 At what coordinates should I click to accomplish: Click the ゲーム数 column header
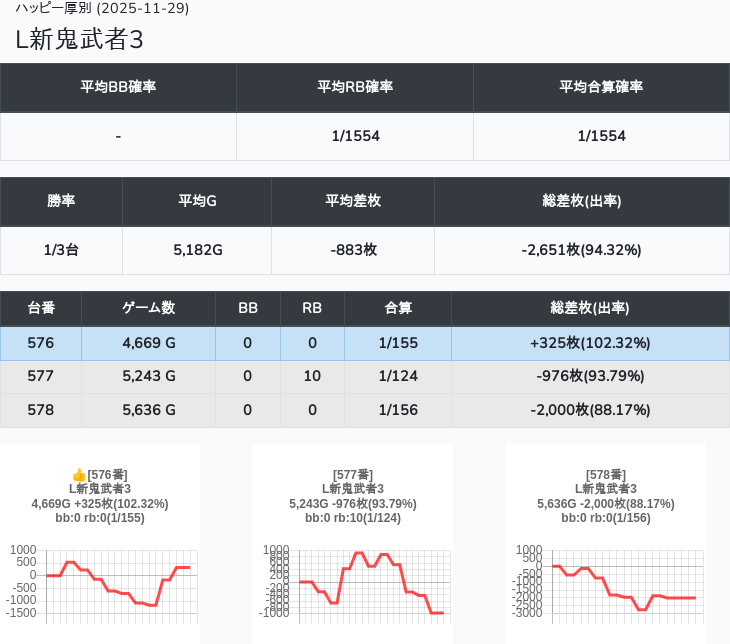point(148,308)
